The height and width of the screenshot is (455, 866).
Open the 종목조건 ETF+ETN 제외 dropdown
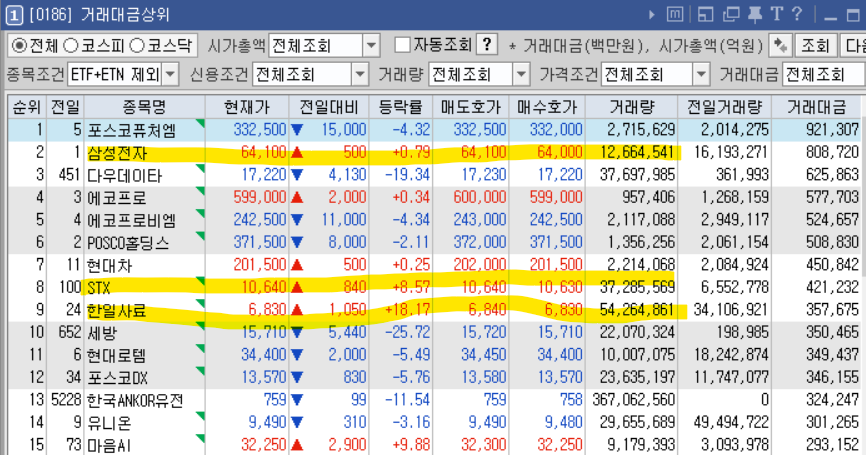171,75
